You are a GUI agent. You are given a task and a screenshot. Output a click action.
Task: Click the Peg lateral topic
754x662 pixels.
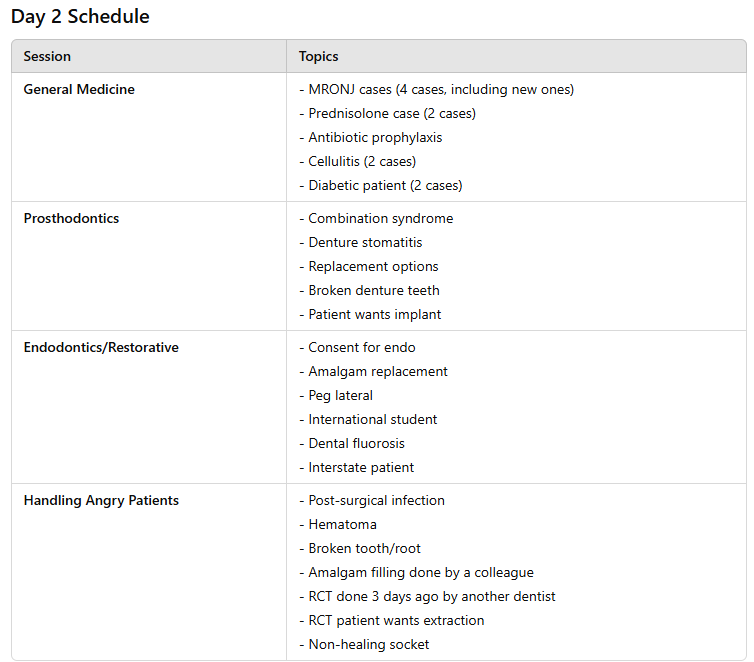click(336, 395)
